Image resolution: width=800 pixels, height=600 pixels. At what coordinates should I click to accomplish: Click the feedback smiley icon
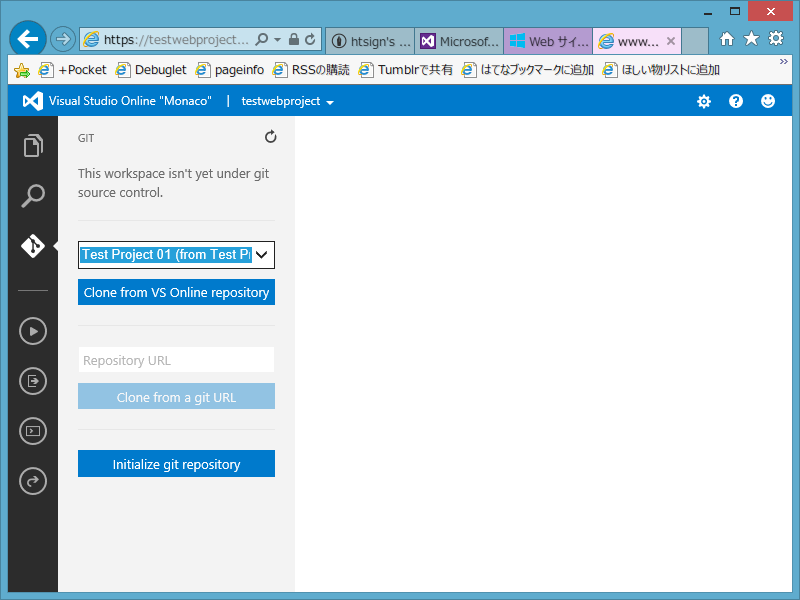[768, 101]
